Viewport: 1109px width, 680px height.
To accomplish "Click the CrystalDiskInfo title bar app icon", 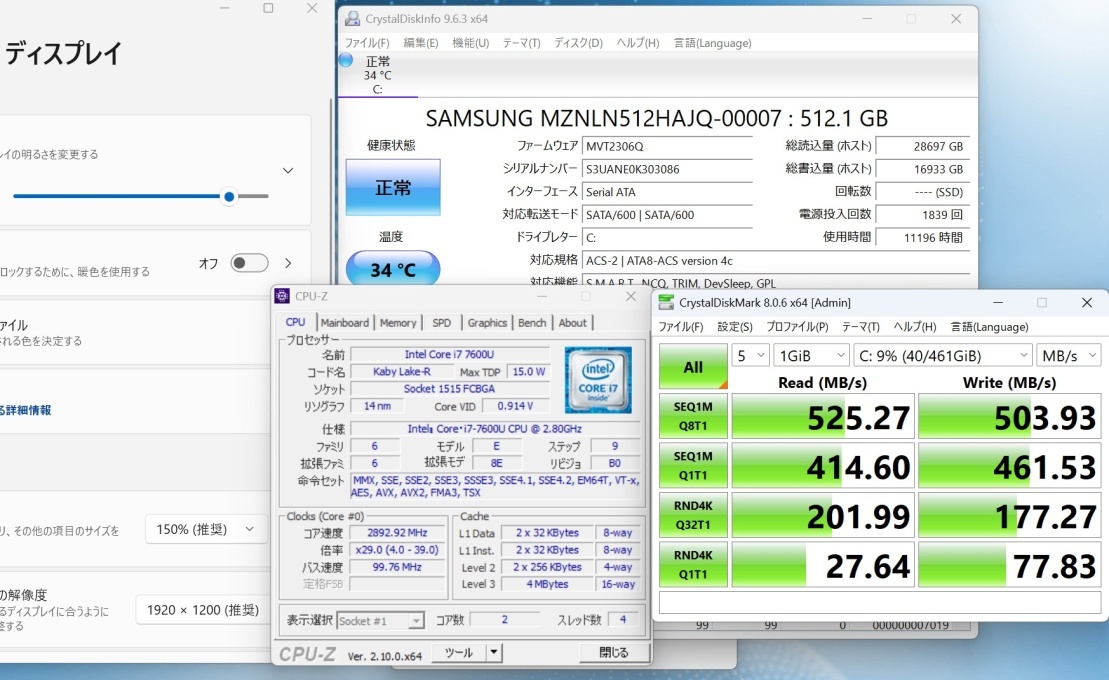I will coord(352,19).
